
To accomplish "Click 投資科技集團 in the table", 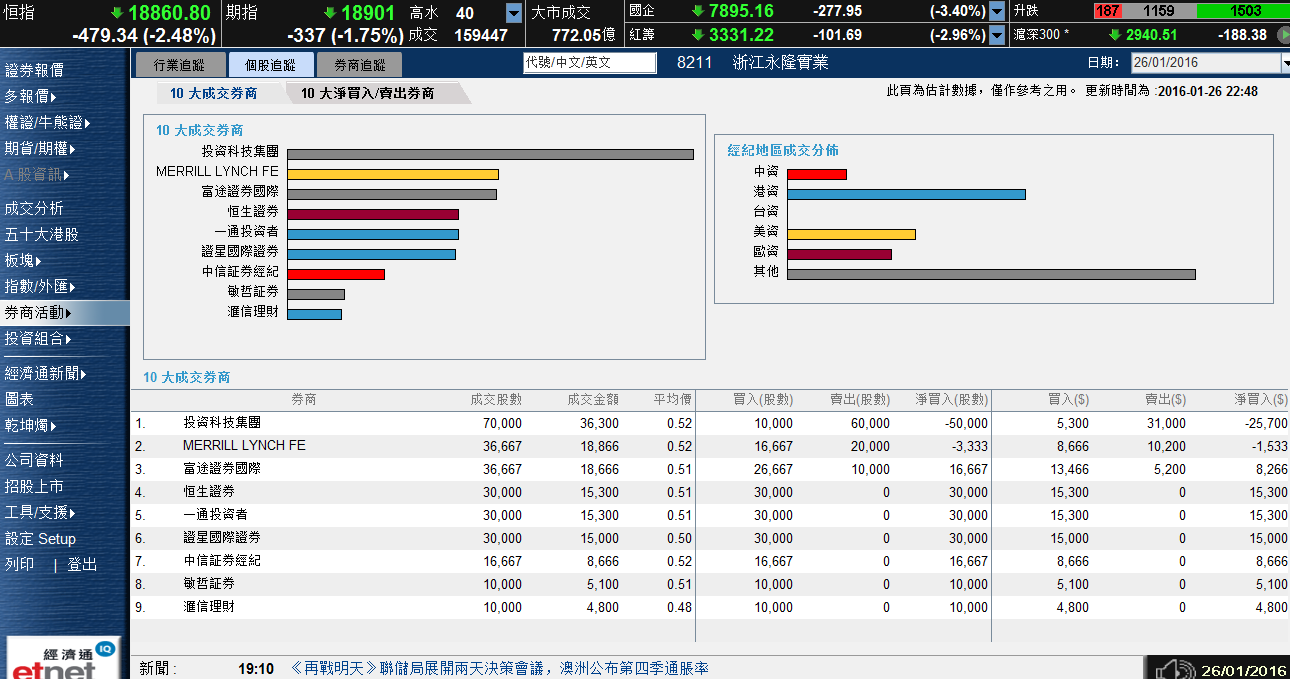I will (221, 423).
